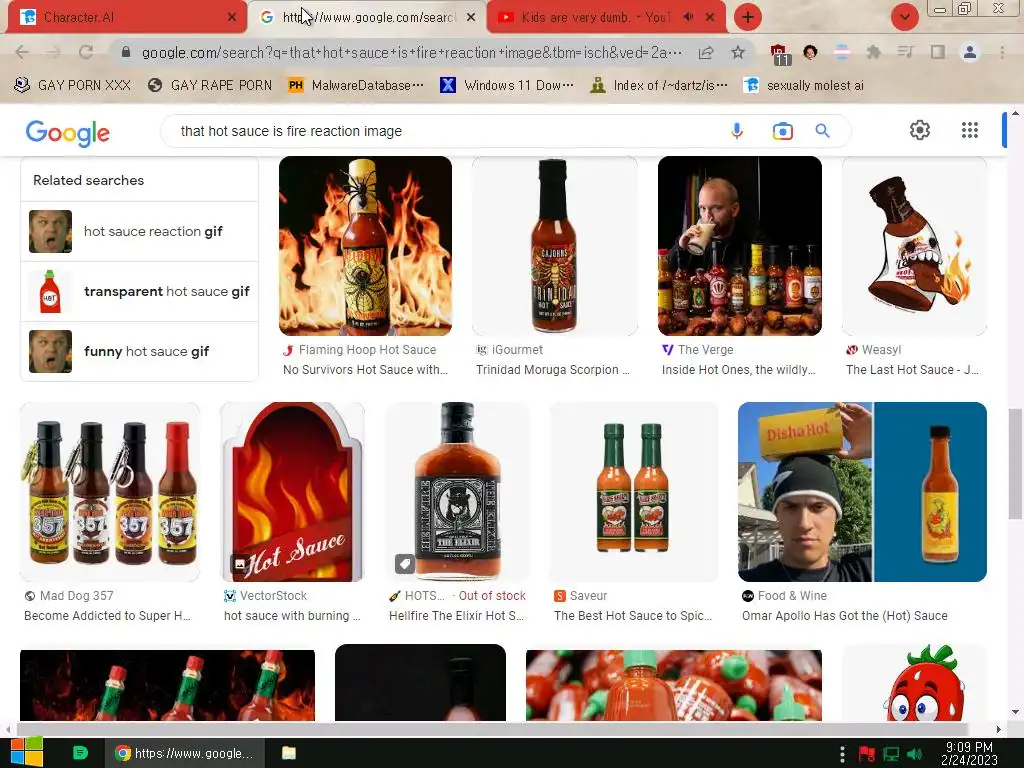Open VectorStock hot sauce flames image
Viewport: 1024px width, 768px height.
(292, 492)
